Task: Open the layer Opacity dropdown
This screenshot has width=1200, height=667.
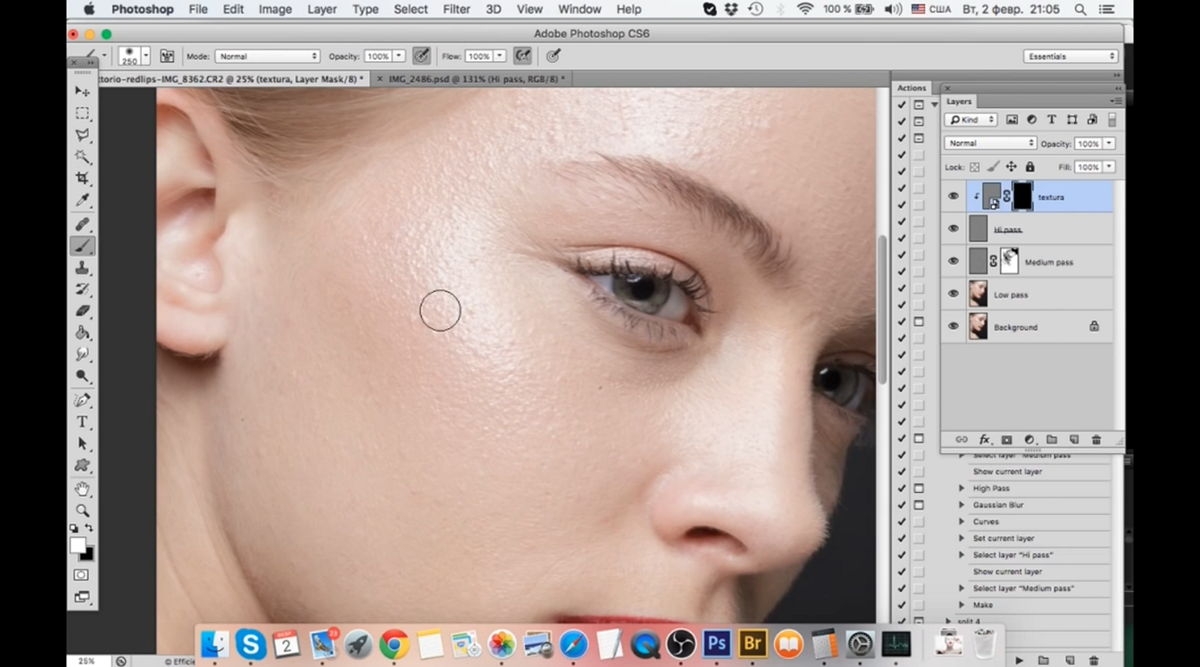Action: pyautogui.click(x=1109, y=143)
